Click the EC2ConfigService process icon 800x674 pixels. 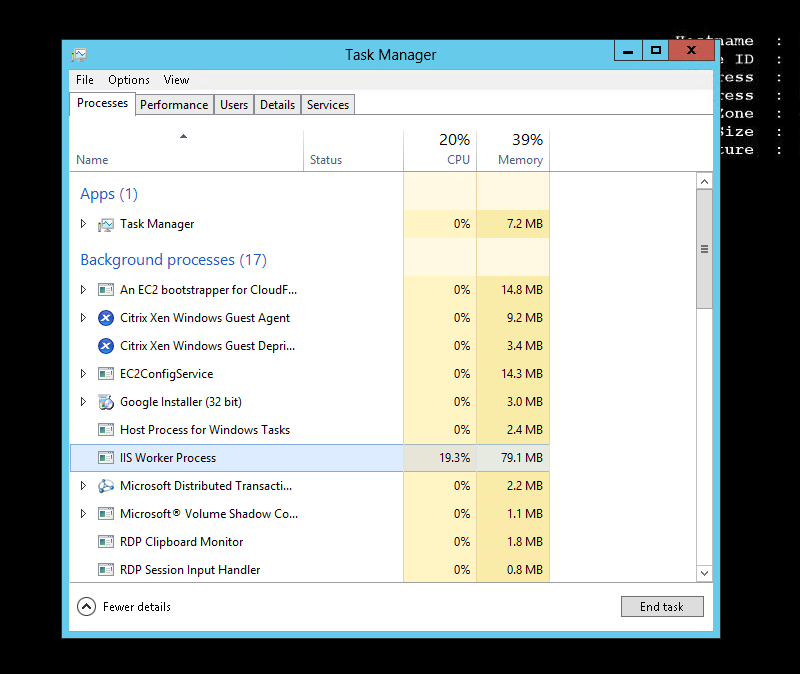click(105, 374)
